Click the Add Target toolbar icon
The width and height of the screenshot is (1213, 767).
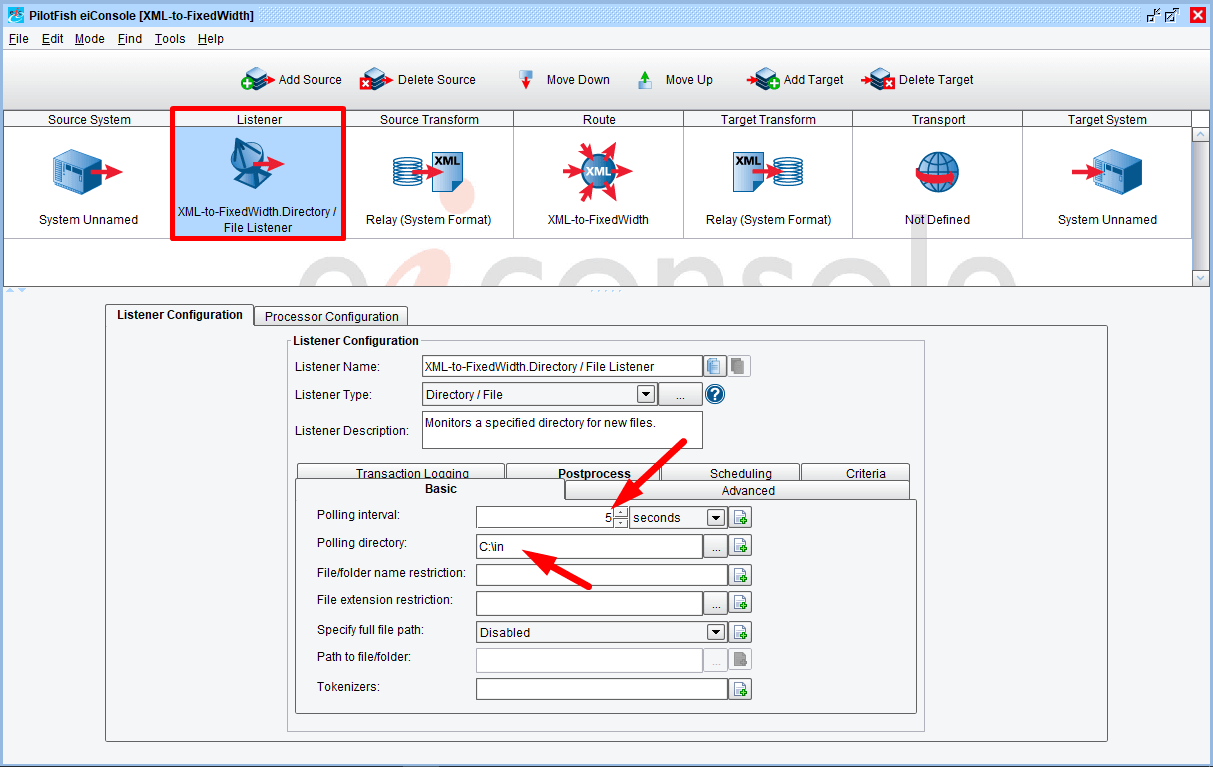[763, 80]
